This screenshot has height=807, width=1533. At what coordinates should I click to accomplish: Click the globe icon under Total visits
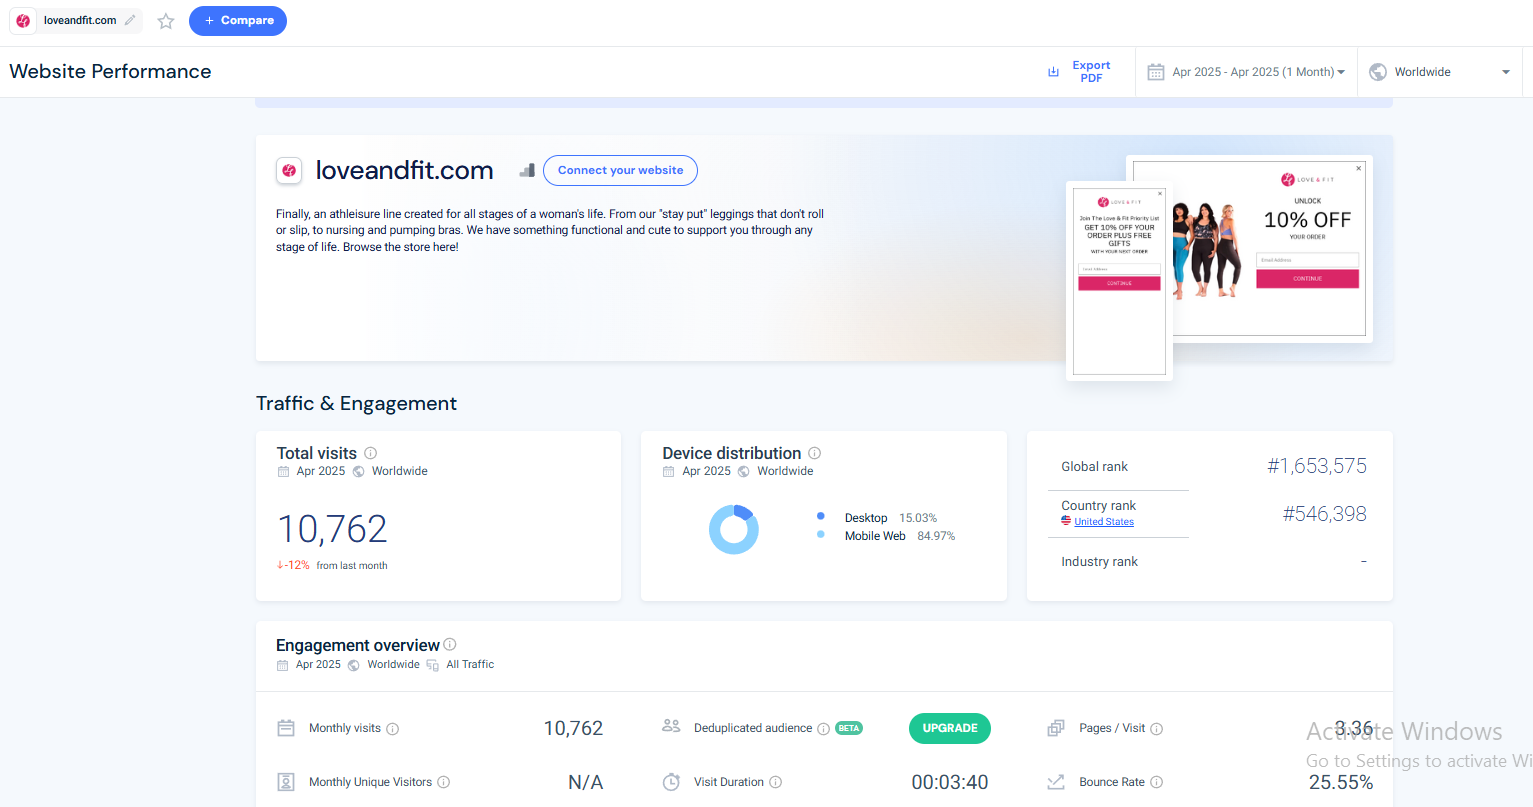click(x=359, y=471)
